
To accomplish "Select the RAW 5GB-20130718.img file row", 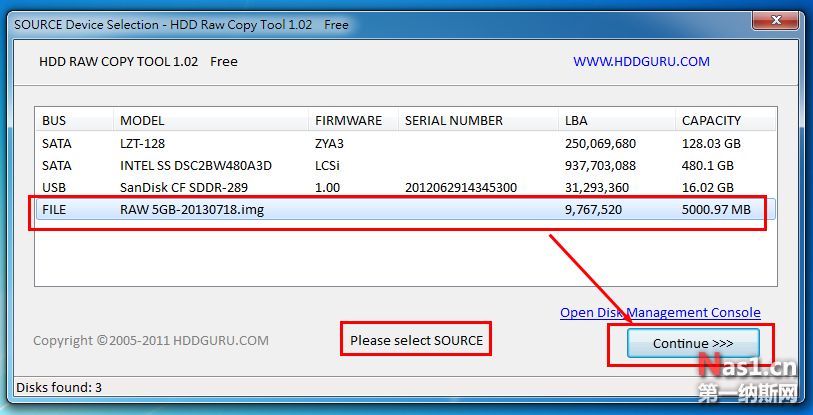I will click(405, 210).
